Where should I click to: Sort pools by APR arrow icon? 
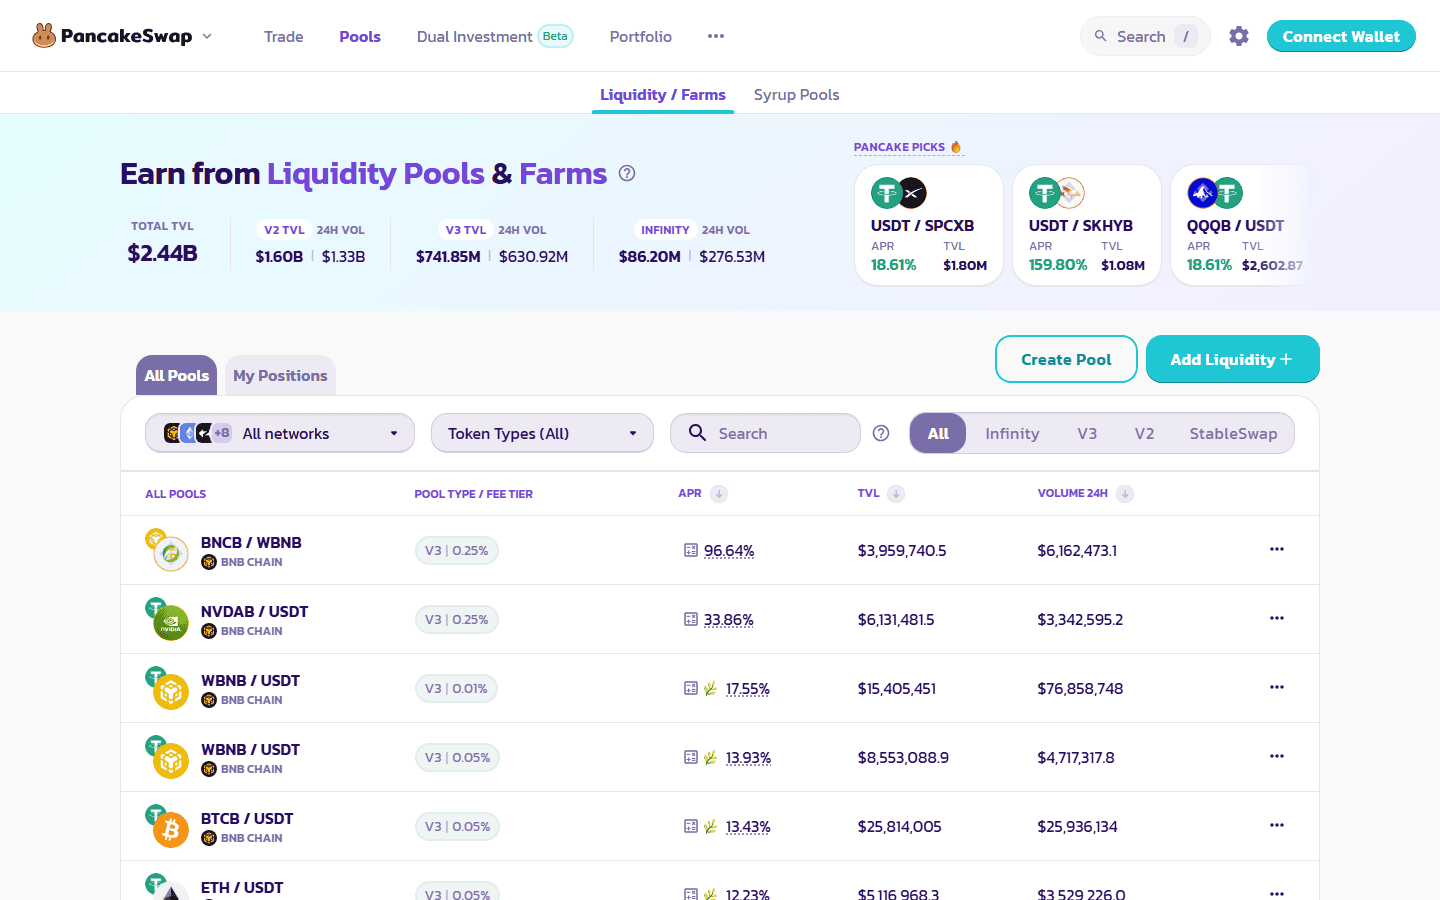(719, 494)
